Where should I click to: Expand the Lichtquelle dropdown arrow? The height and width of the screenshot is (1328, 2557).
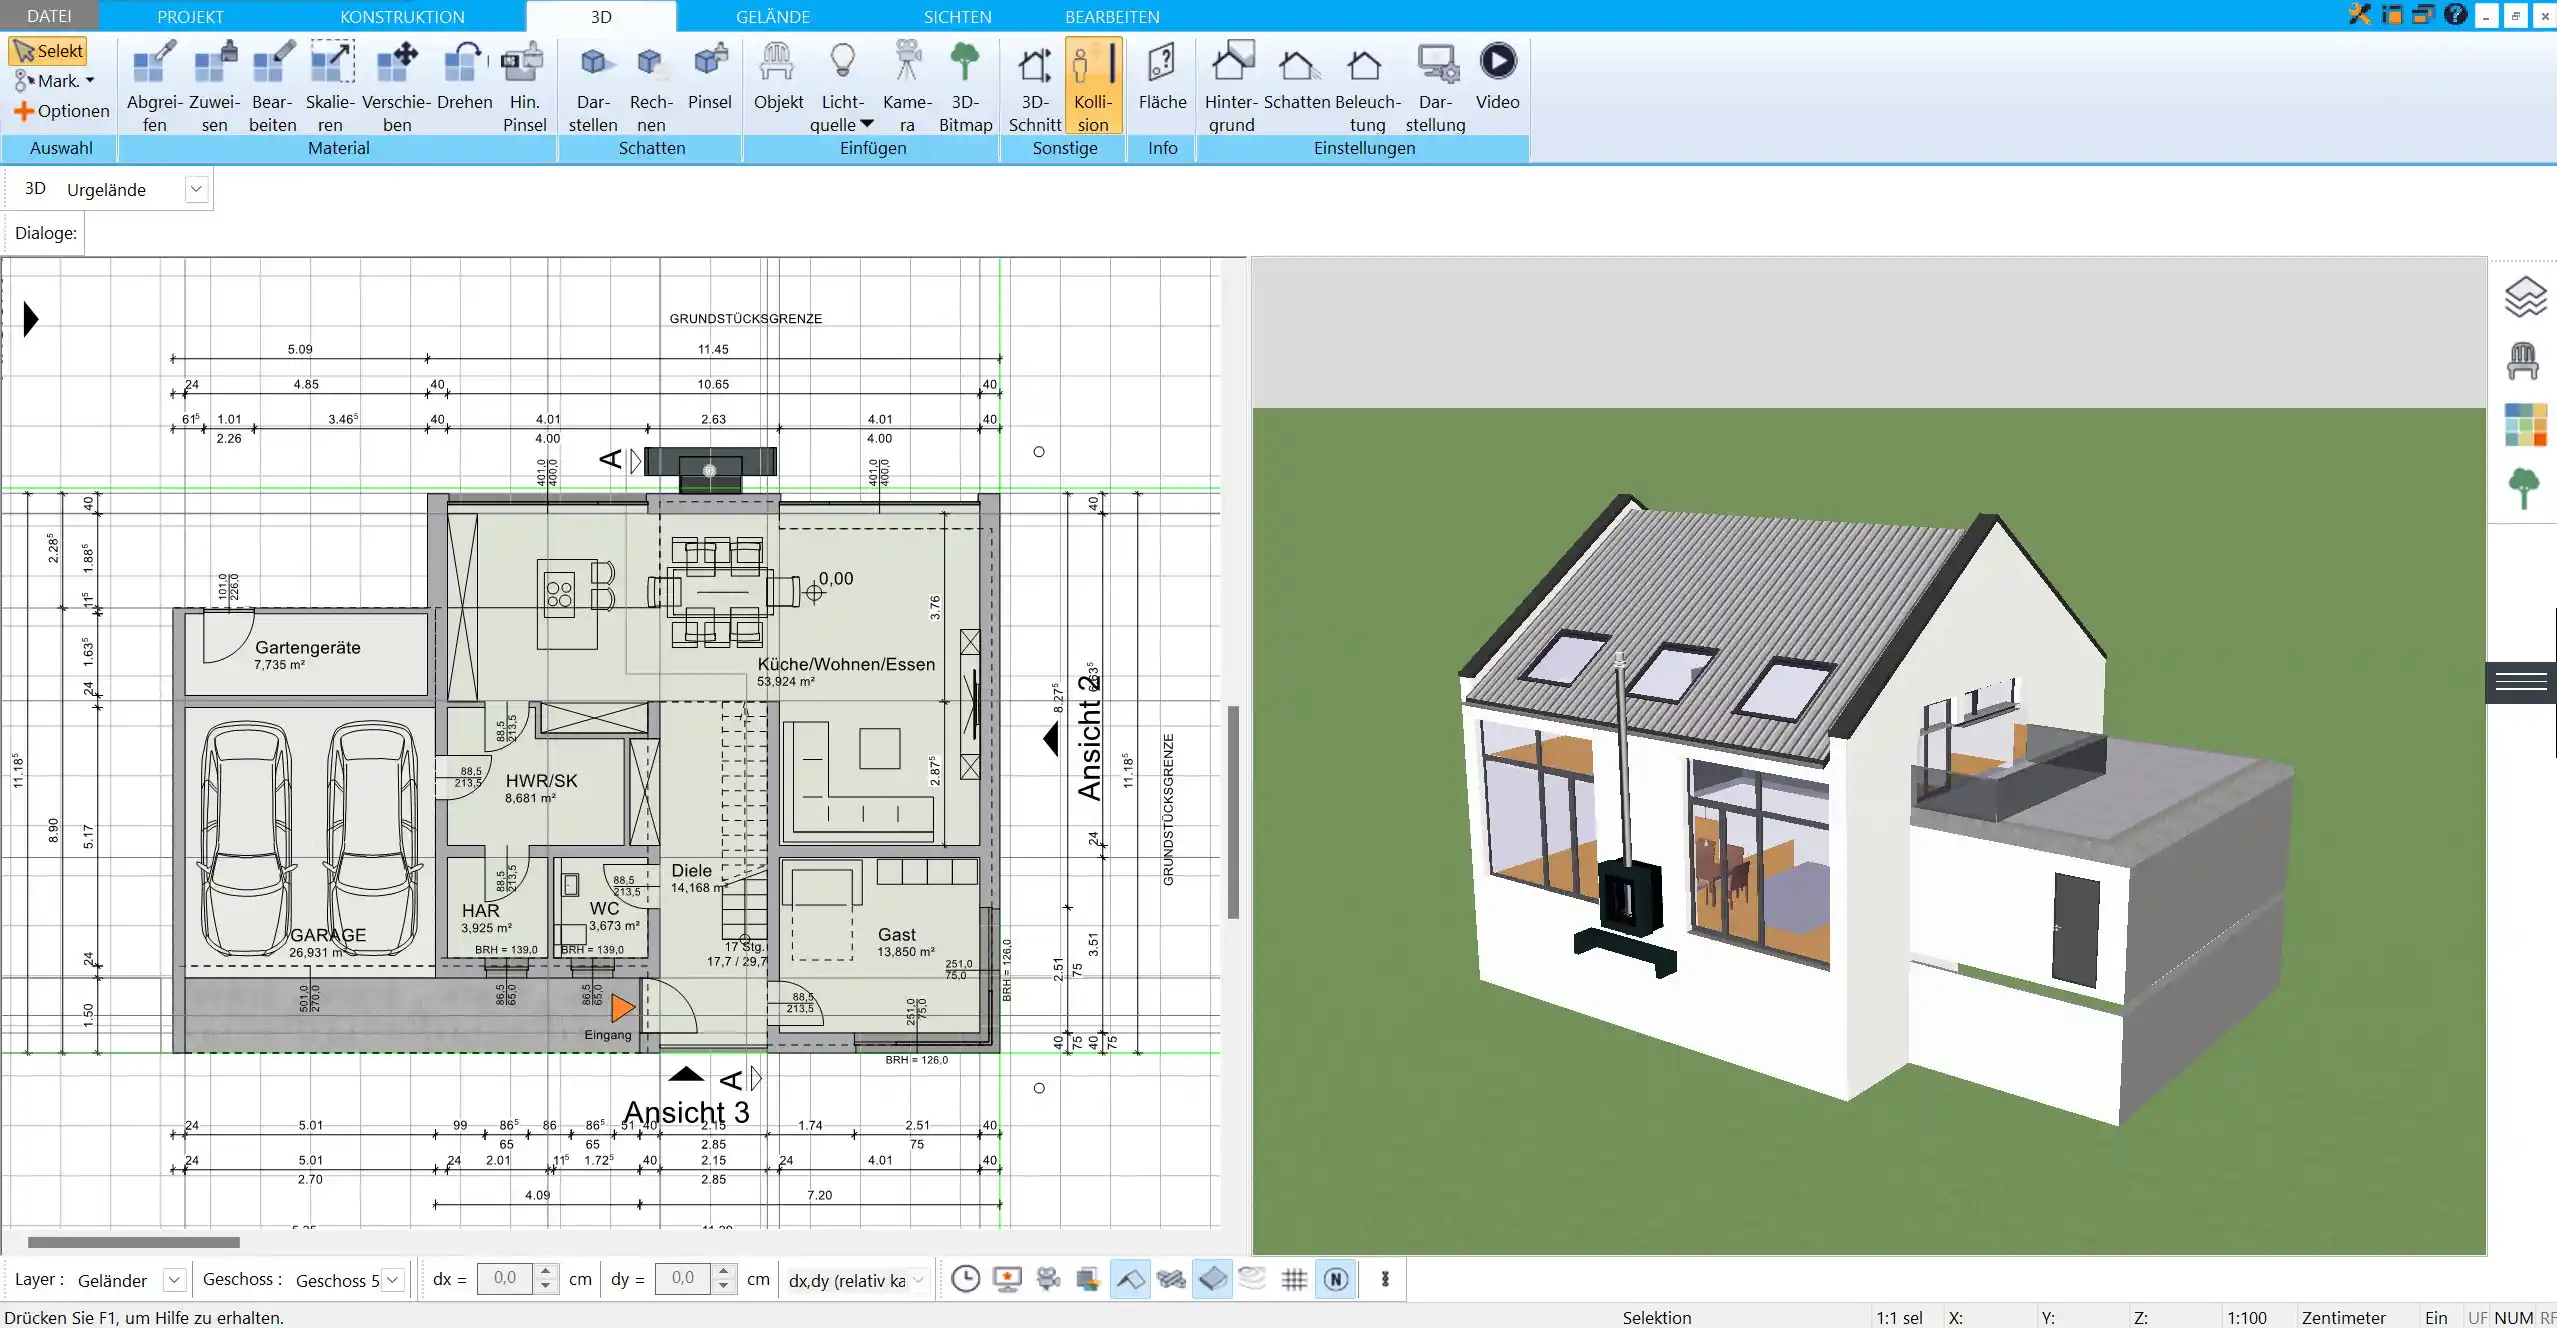[867, 124]
